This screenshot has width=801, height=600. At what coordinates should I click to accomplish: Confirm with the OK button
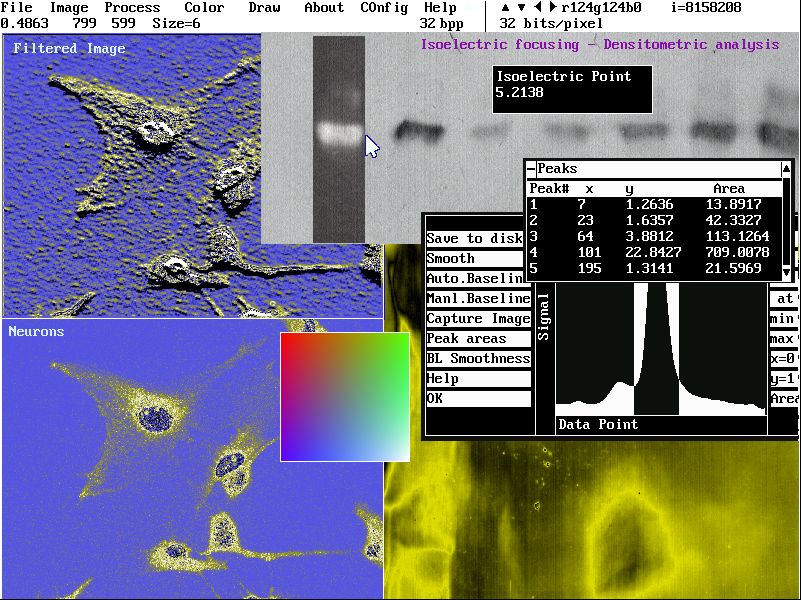coord(479,399)
